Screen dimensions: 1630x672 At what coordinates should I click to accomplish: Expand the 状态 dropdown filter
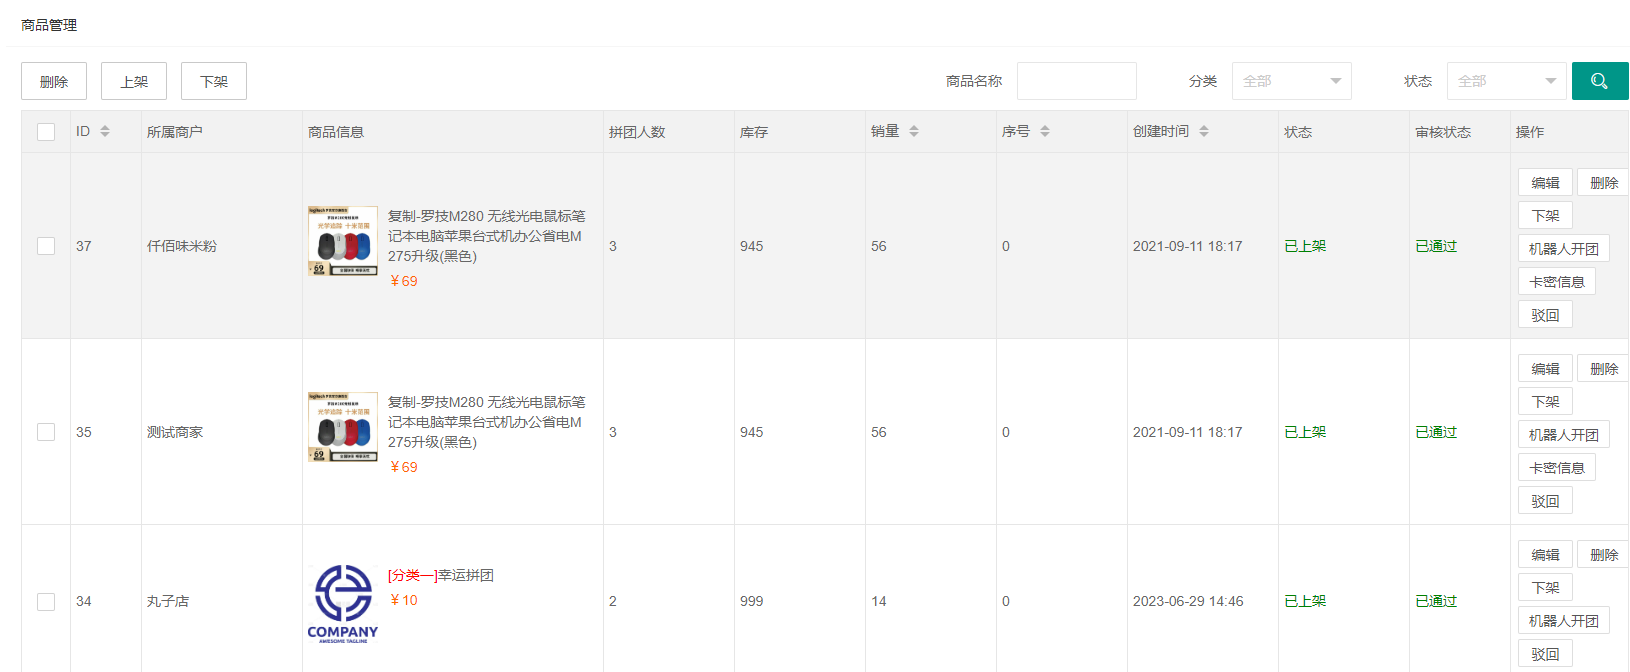(1506, 81)
